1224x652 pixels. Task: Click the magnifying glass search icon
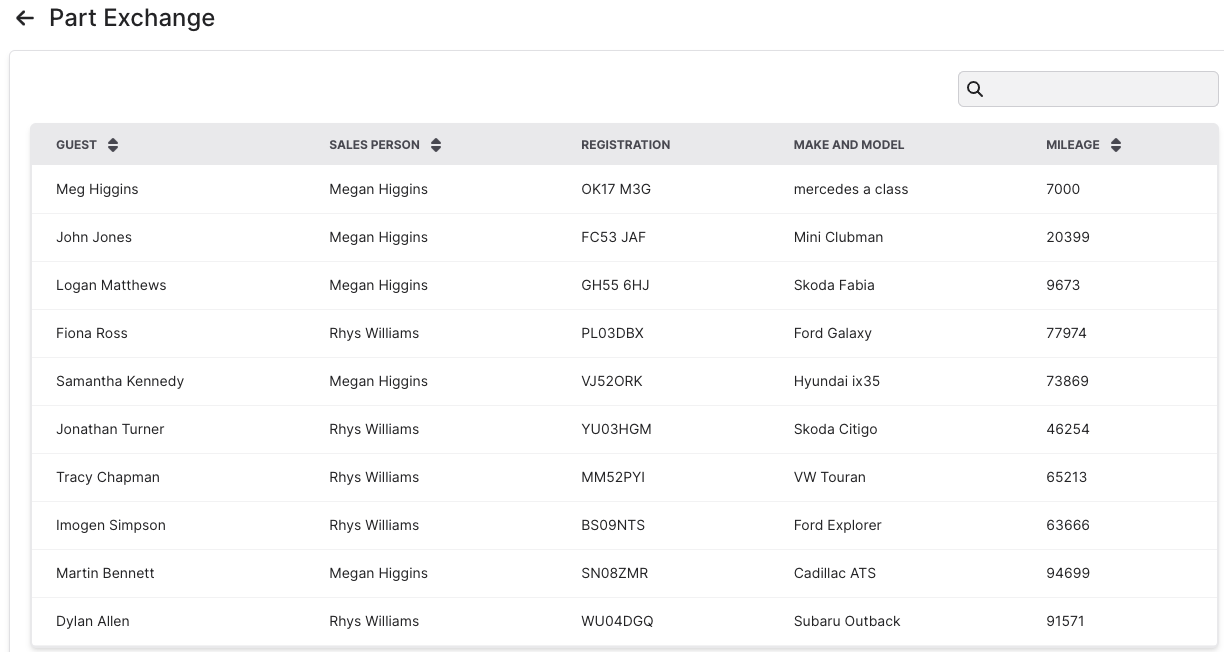point(975,89)
